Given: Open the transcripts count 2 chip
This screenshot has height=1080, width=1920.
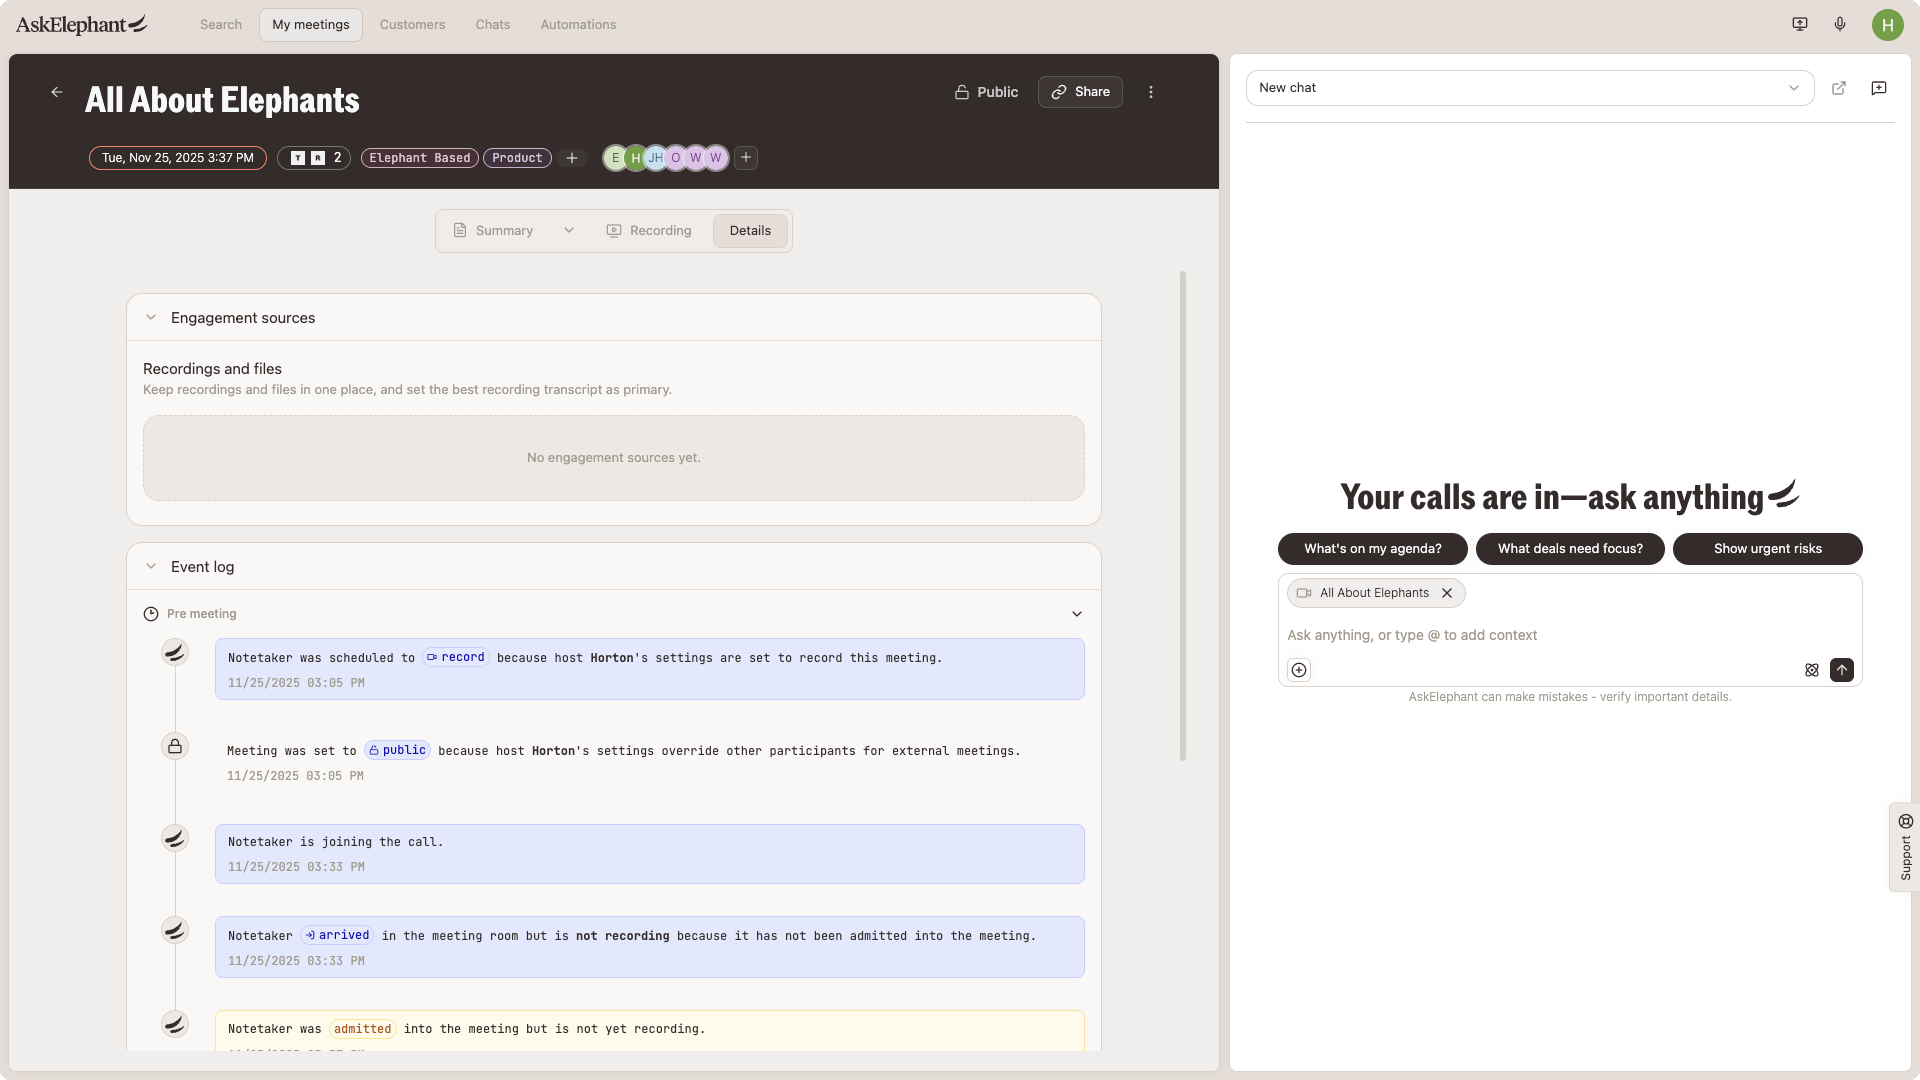Looking at the screenshot, I should (314, 158).
